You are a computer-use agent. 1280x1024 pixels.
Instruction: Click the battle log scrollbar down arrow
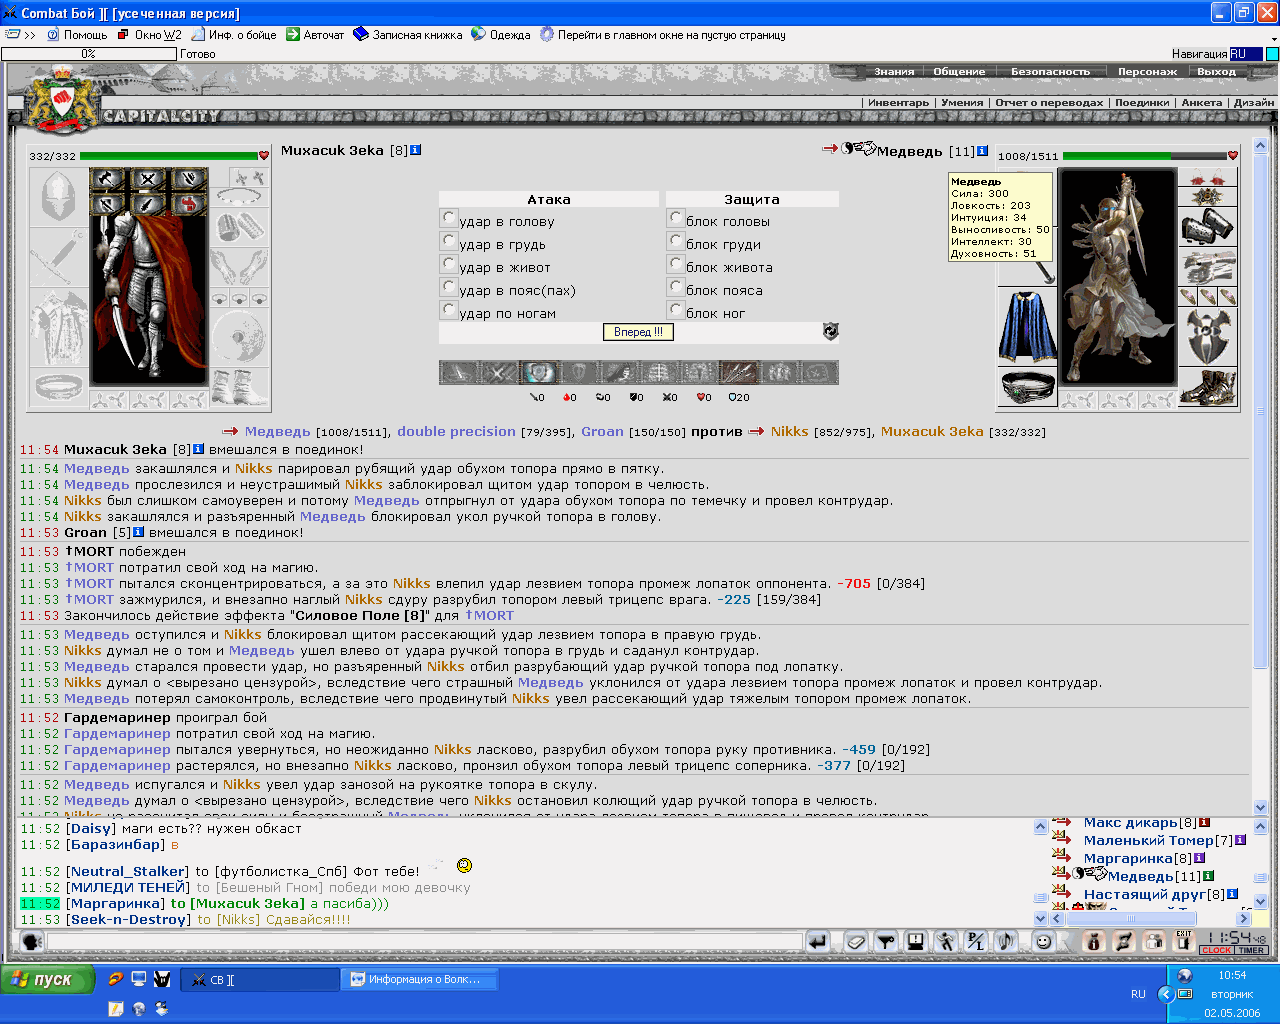coord(1260,807)
